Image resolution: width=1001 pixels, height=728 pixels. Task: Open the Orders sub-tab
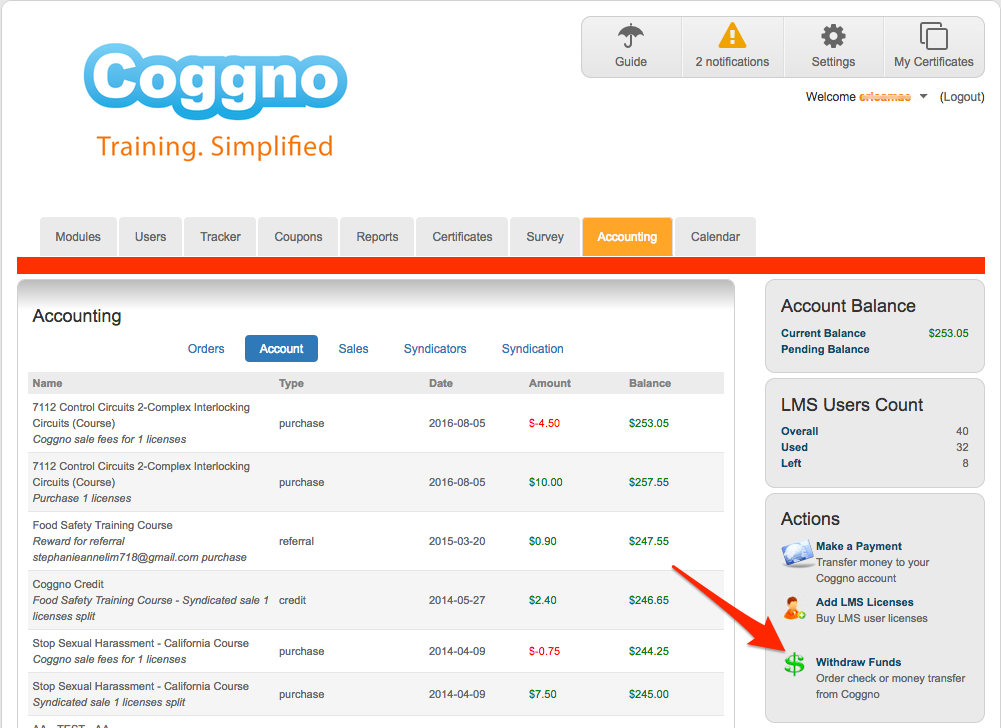(x=206, y=349)
